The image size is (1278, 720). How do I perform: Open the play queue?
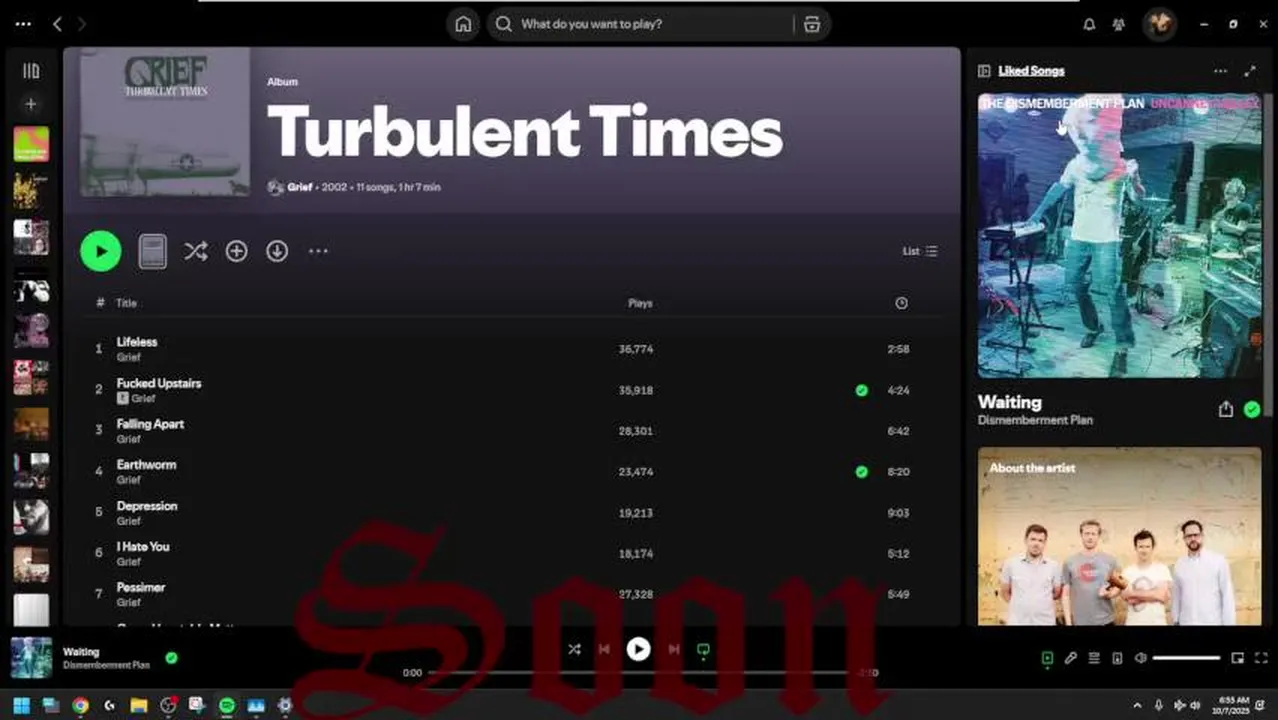1094,658
